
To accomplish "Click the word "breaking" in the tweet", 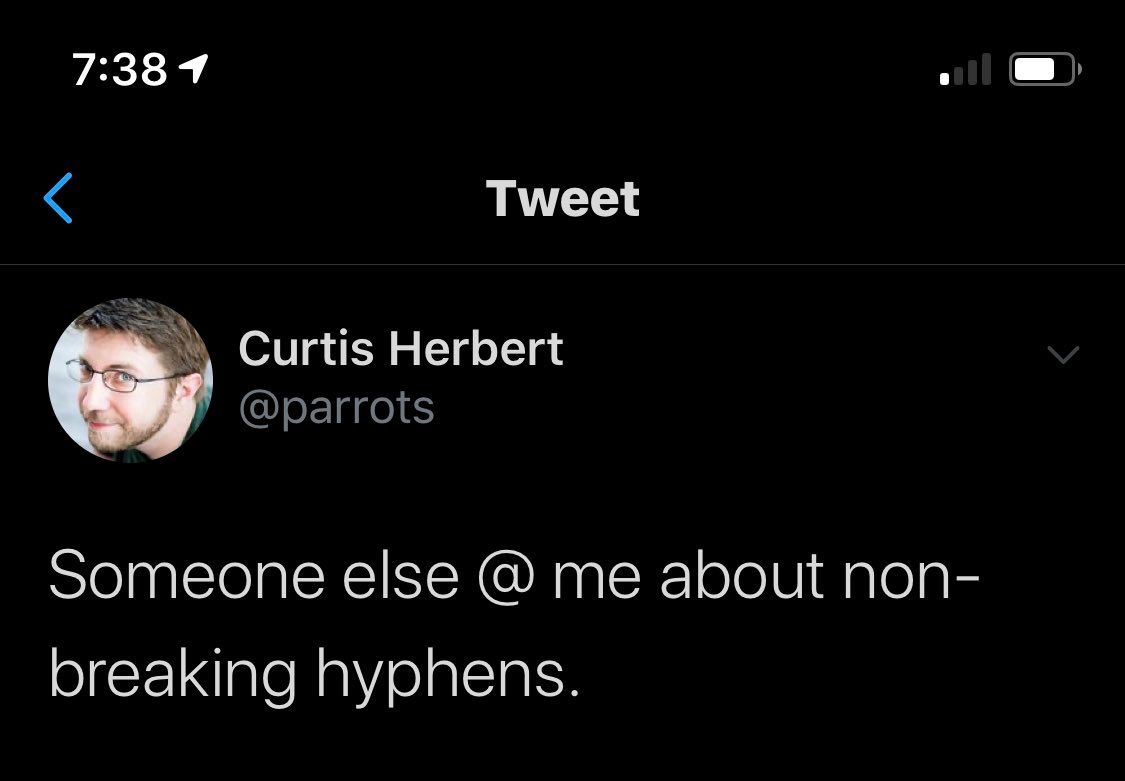I will [x=172, y=675].
